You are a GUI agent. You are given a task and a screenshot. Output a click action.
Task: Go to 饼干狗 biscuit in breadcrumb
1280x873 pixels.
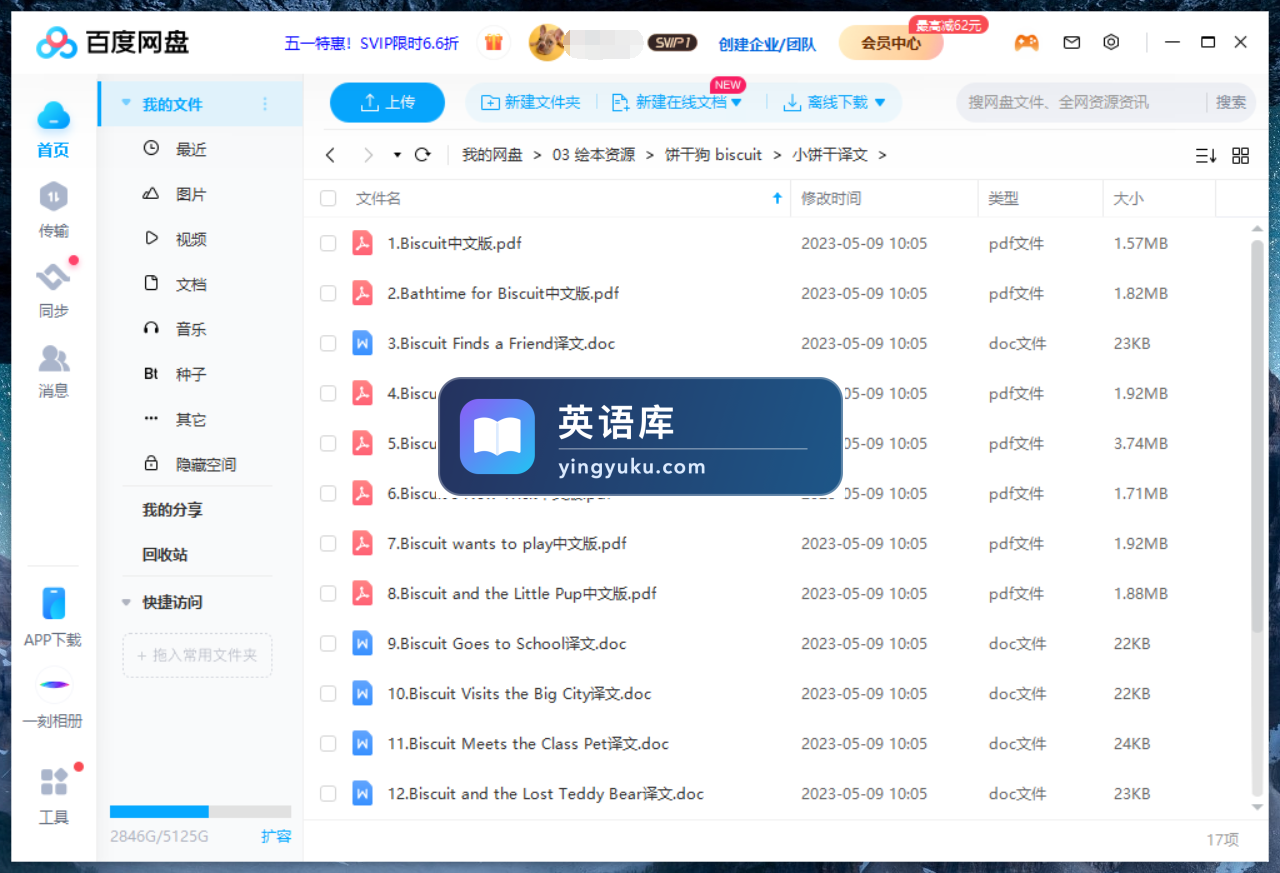(x=714, y=155)
